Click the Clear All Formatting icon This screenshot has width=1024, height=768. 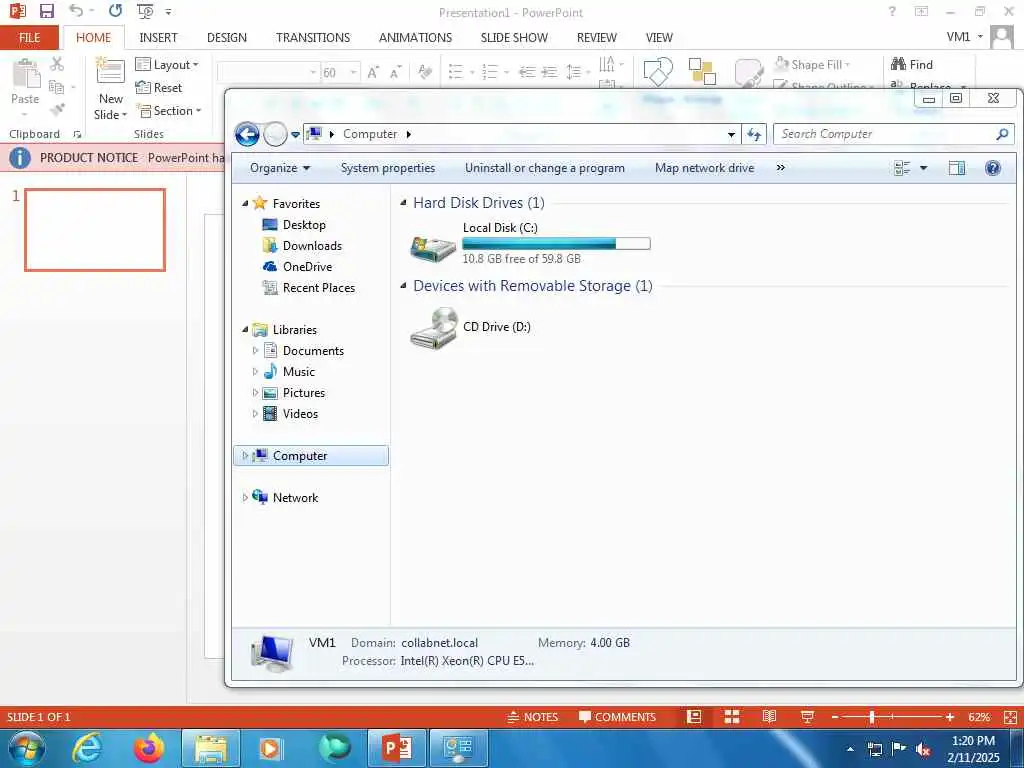tap(424, 72)
